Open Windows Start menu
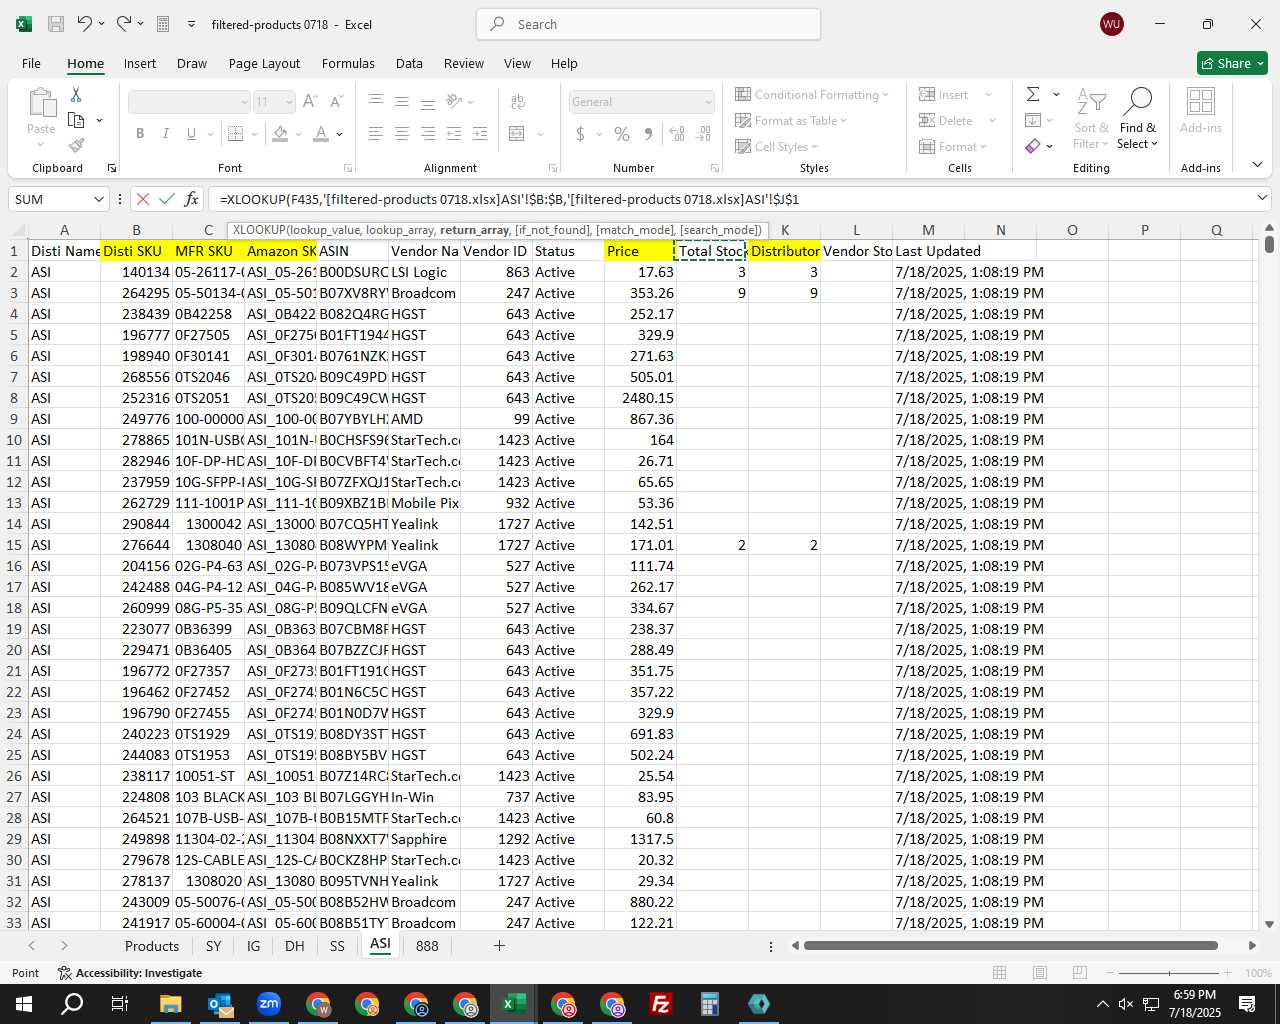 click(23, 1004)
